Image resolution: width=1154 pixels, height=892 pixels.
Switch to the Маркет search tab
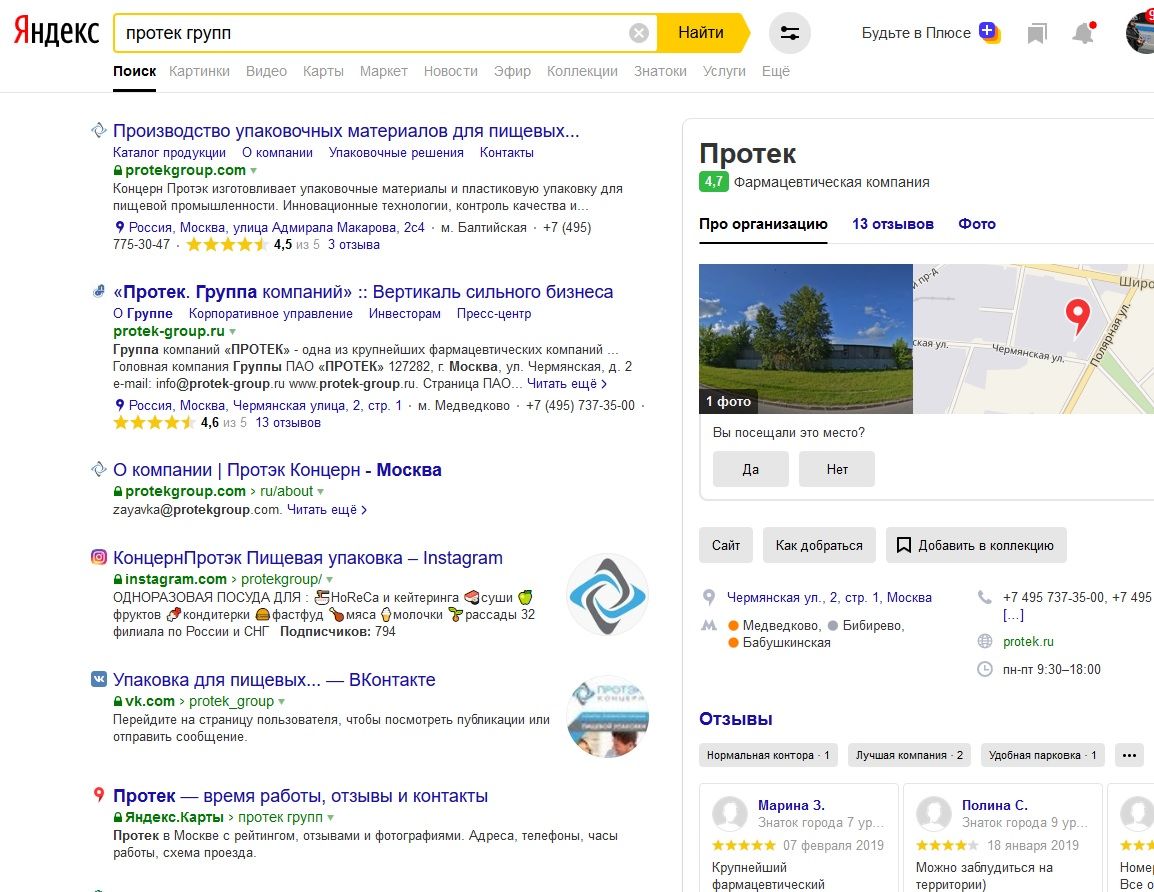(383, 71)
